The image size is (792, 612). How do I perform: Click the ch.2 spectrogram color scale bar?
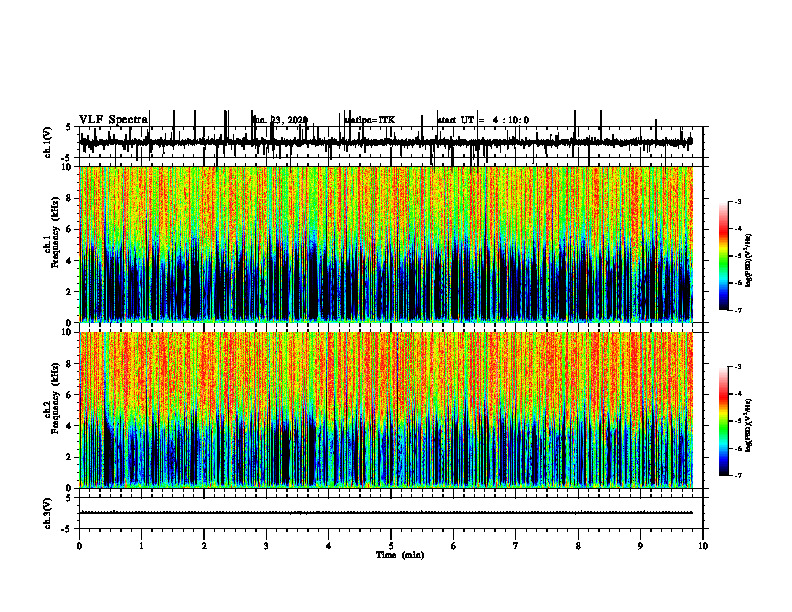point(724,421)
